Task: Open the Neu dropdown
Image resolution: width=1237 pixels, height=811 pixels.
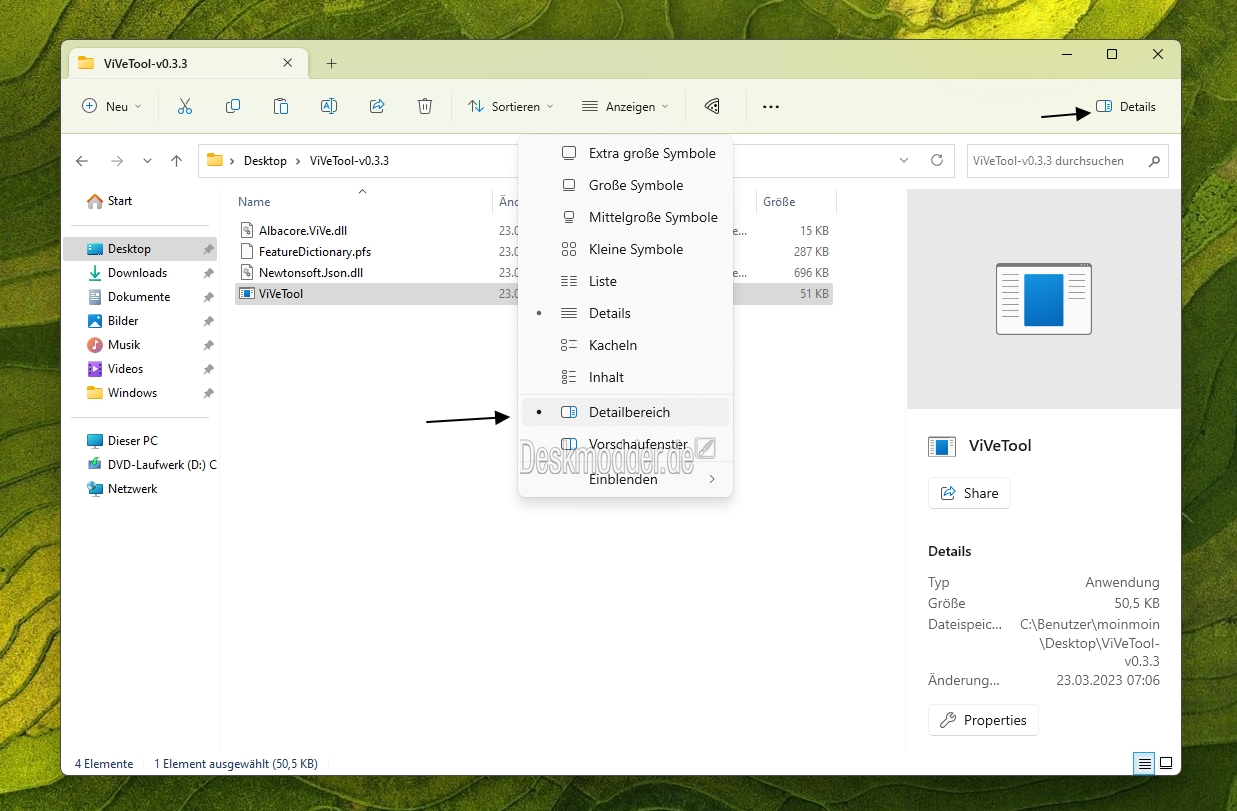Action: (112, 106)
